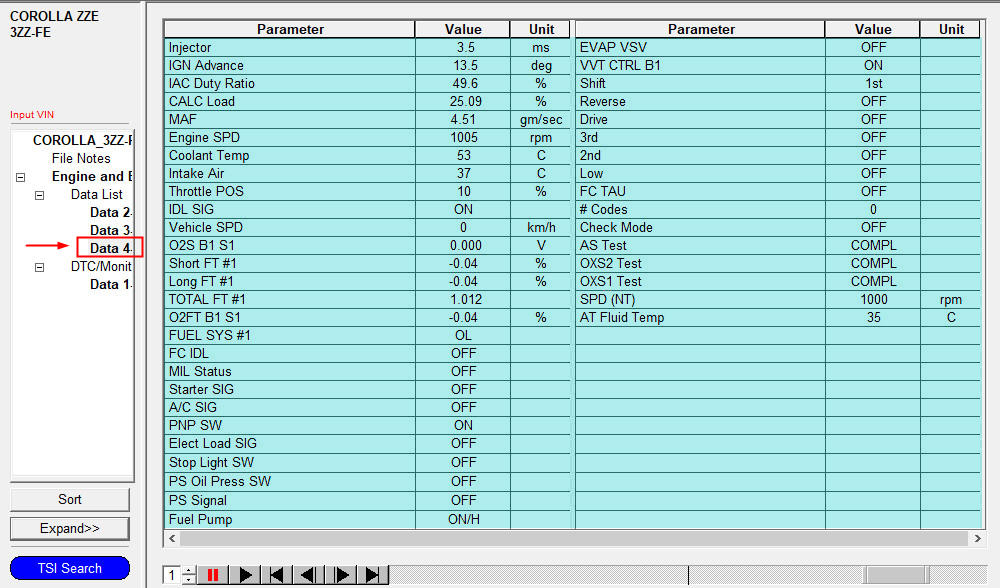The height and width of the screenshot is (588, 1000).
Task: Click the PS Oil Press SW parameter
Action: pos(290,481)
